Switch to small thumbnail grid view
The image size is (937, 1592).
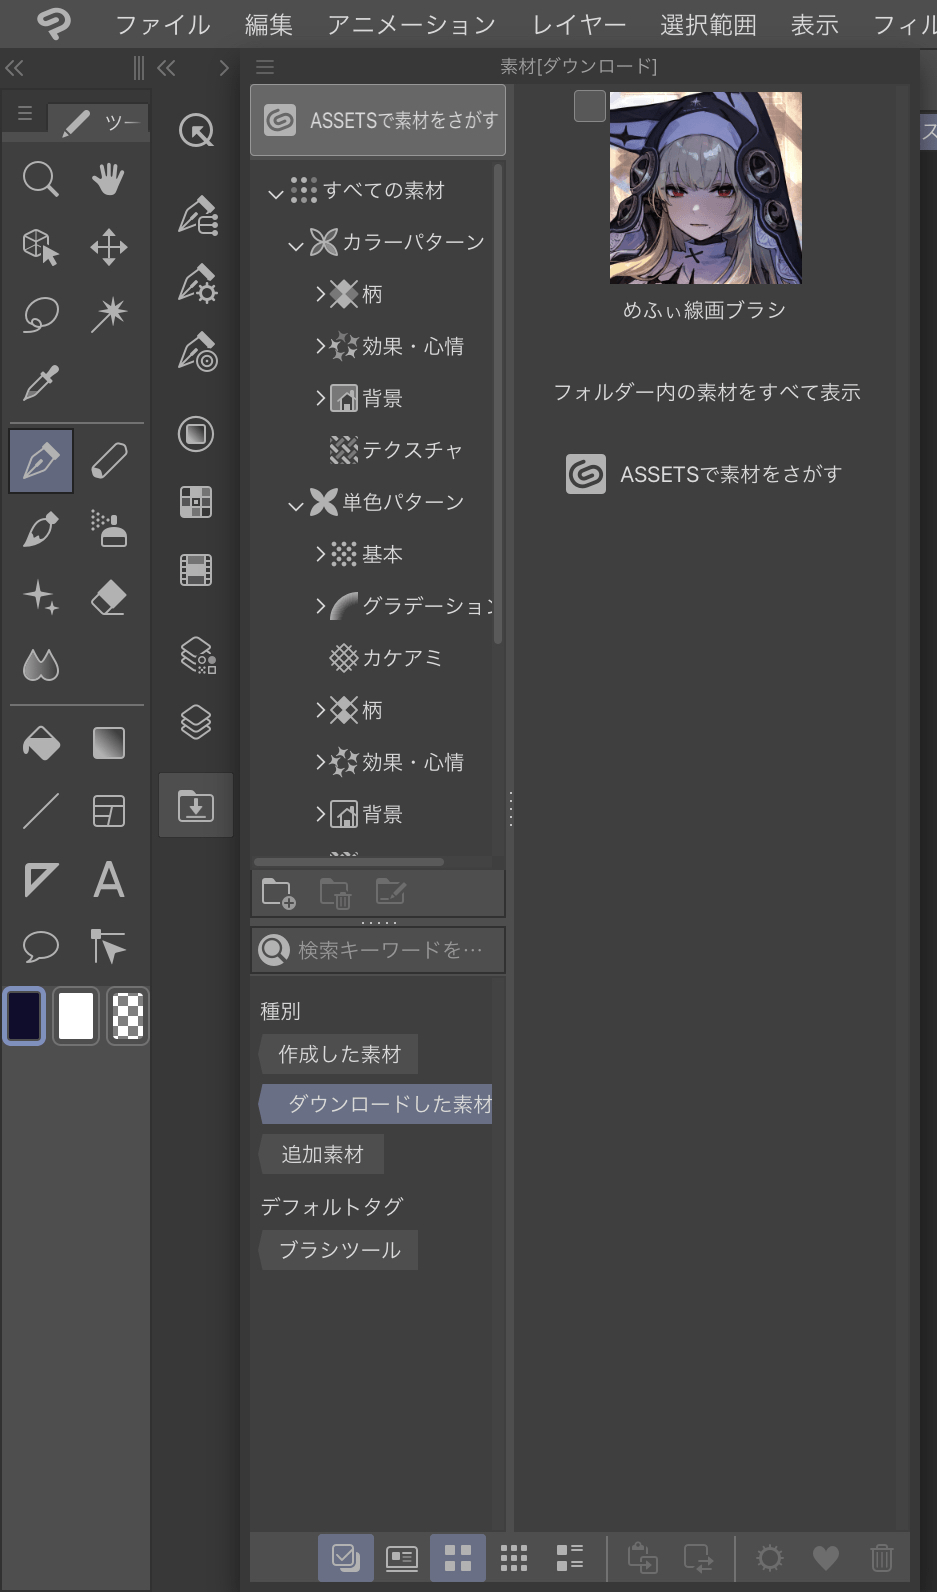(514, 1557)
